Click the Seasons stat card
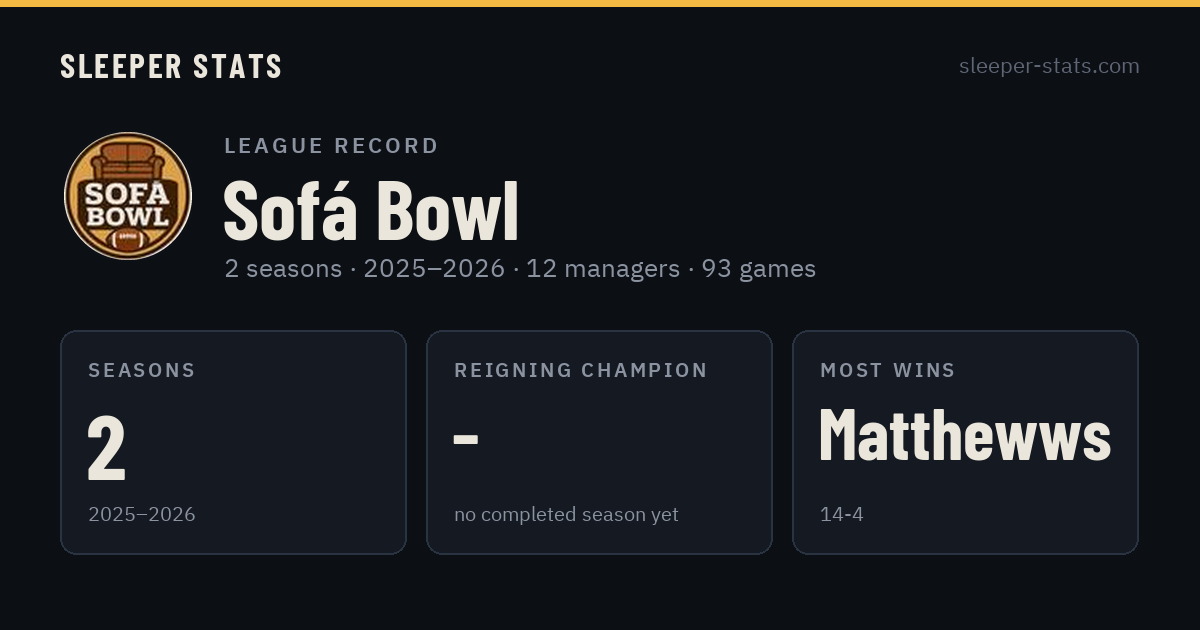Viewport: 1200px width, 630px height. 233,442
